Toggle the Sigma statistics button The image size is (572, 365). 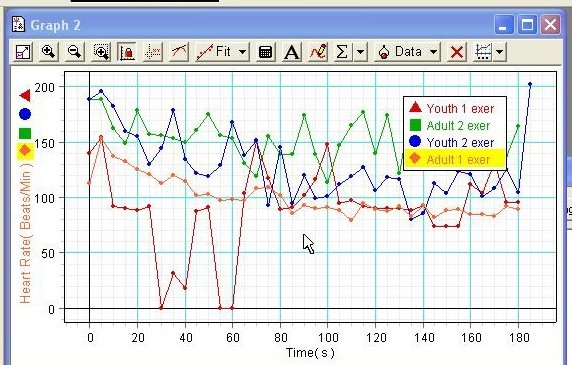pos(342,52)
